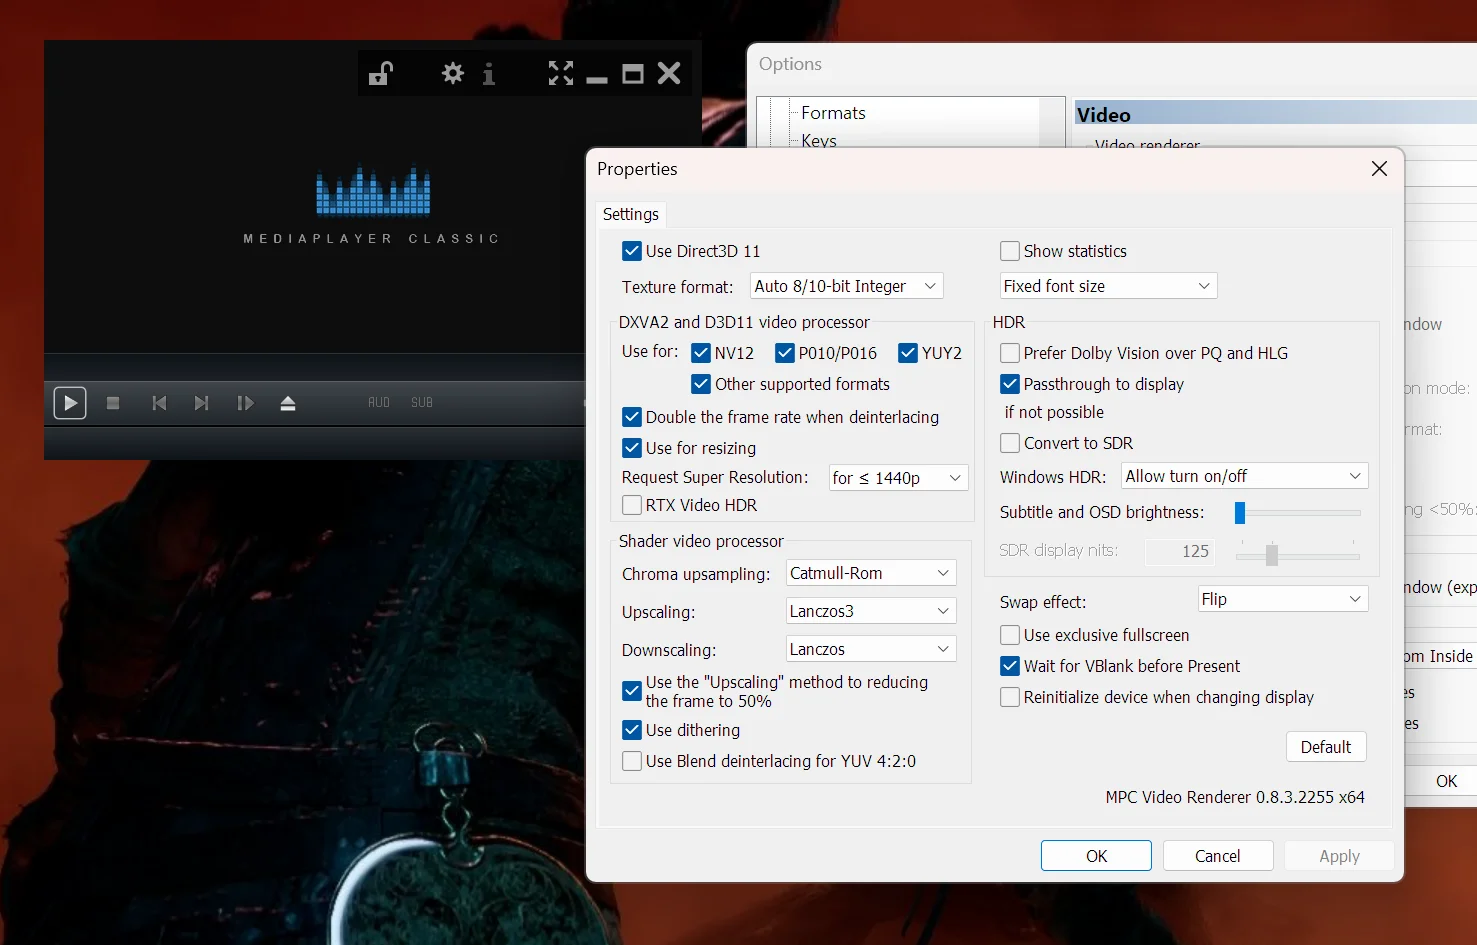Click the Play button in the player
This screenshot has height=945, width=1477.
70,403
